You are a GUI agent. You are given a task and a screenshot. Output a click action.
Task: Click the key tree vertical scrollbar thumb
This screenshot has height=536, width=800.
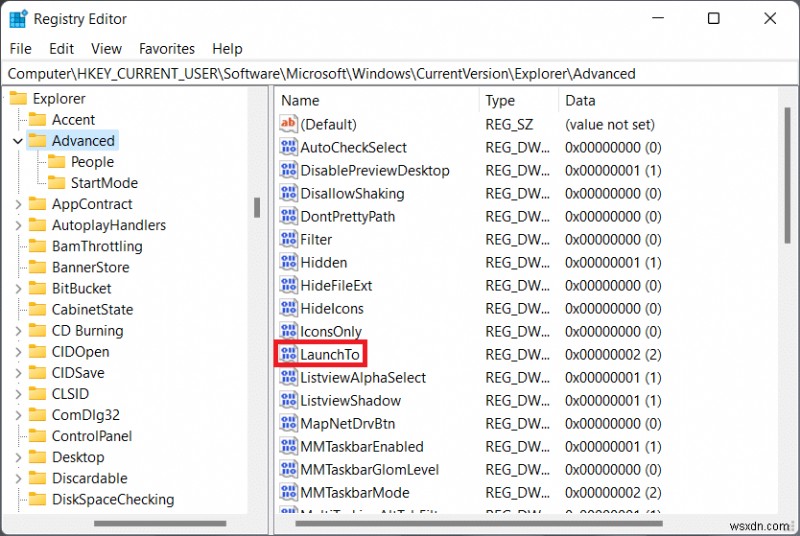pos(257,208)
